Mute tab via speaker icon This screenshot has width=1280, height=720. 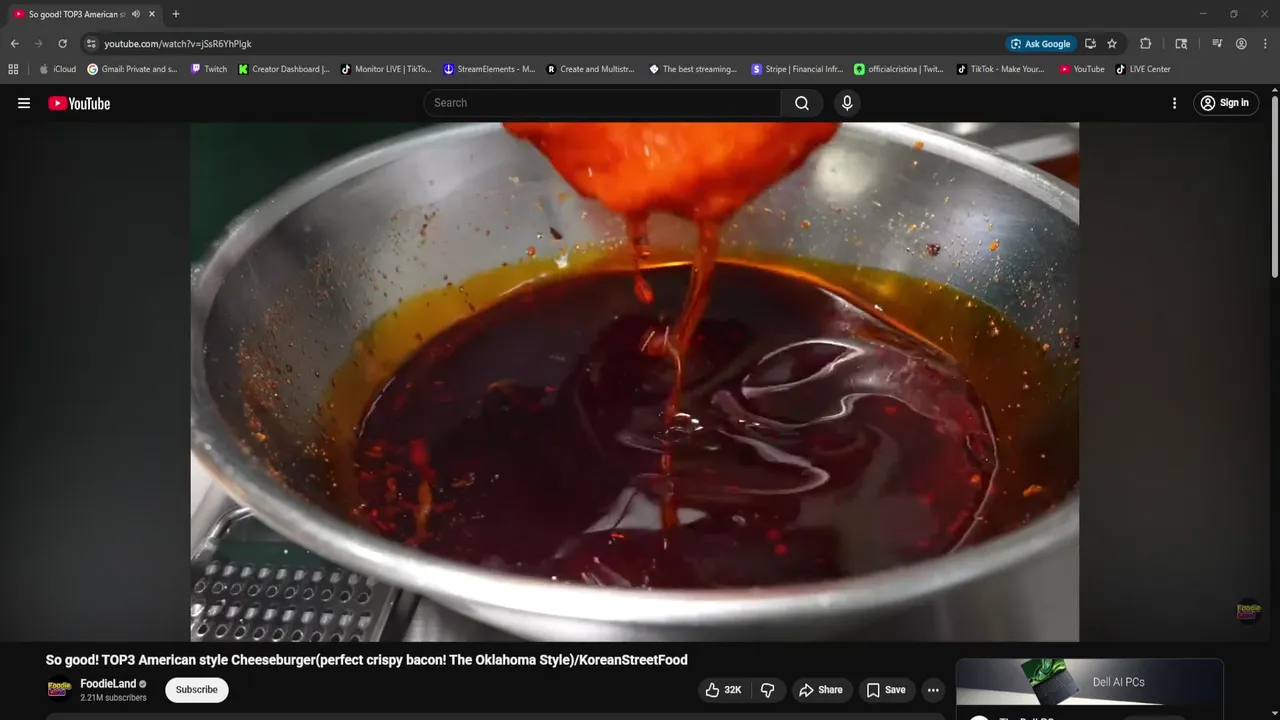coord(135,14)
